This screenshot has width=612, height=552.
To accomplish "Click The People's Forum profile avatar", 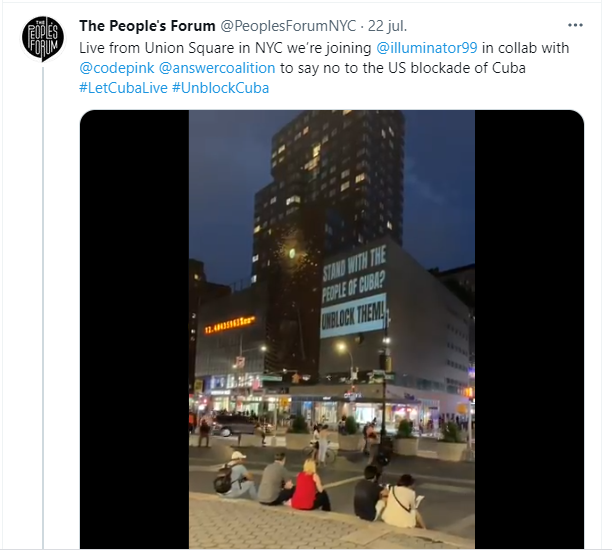I will coord(43,39).
